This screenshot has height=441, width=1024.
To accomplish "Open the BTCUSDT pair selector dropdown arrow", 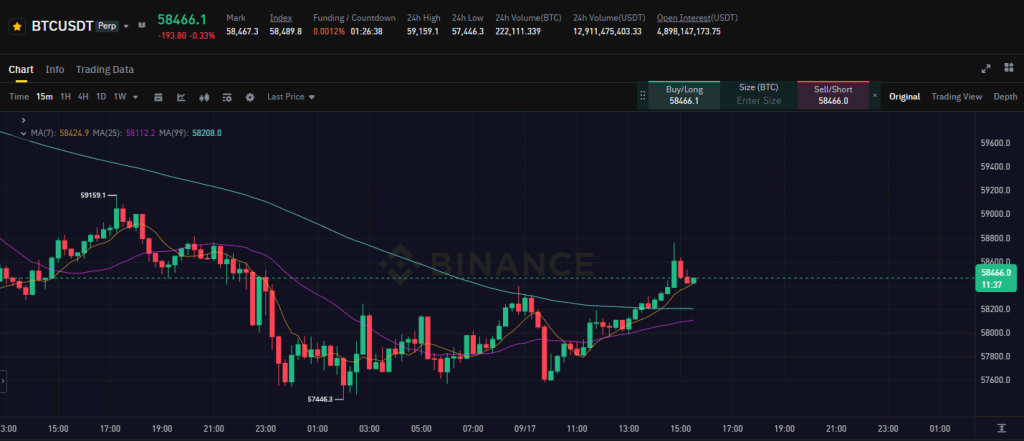I will (126, 27).
